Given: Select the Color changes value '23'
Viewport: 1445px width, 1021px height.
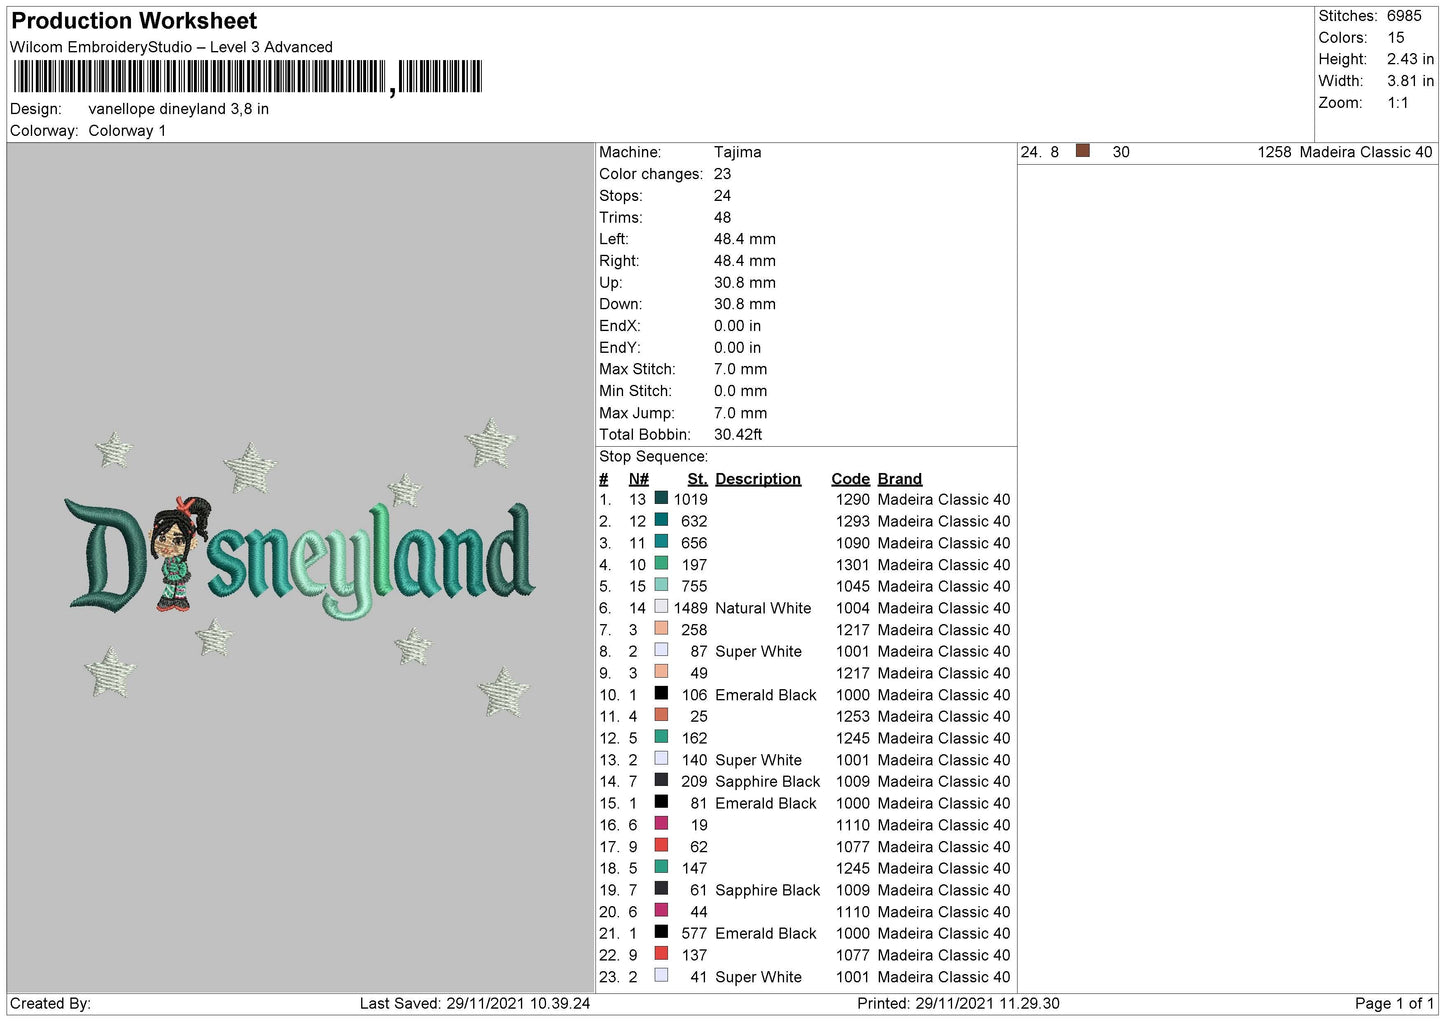Looking at the screenshot, I should click(x=722, y=174).
